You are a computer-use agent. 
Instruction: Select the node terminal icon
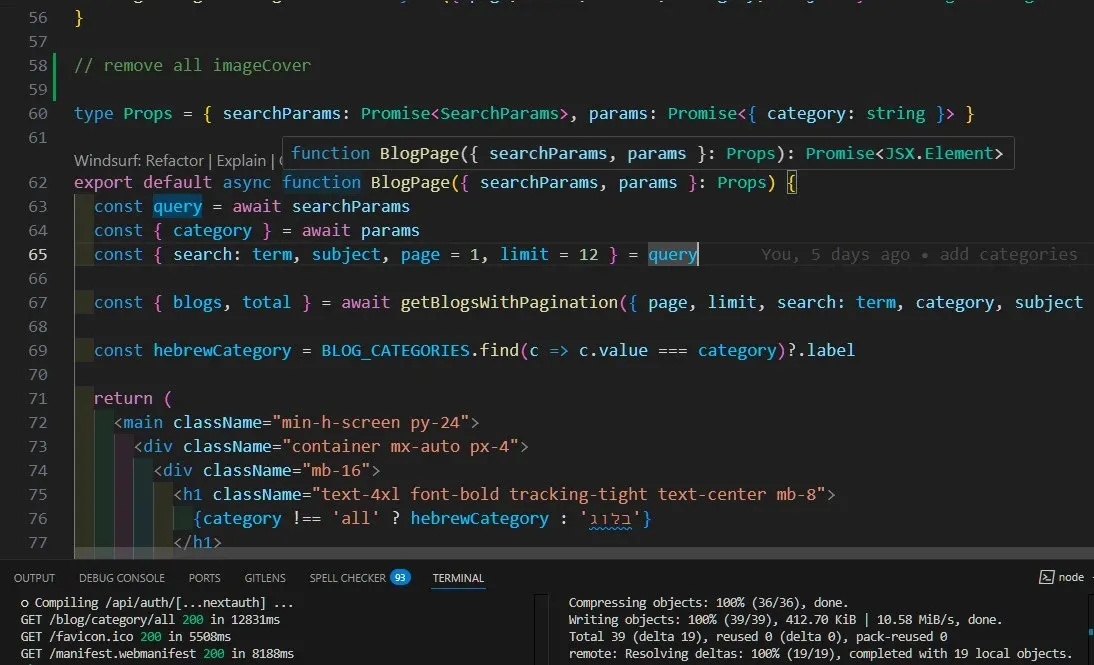tap(1046, 577)
